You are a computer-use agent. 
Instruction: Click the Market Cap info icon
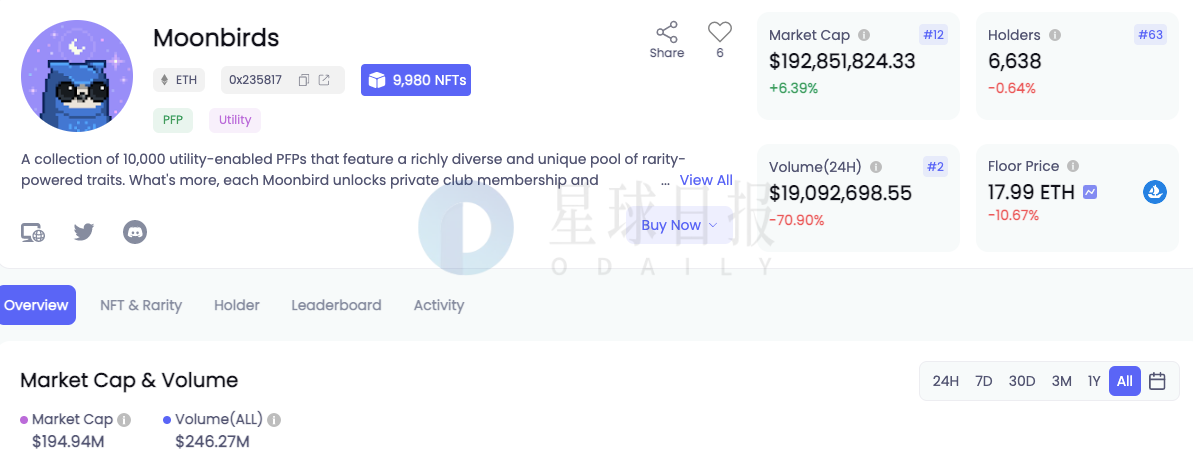864,35
